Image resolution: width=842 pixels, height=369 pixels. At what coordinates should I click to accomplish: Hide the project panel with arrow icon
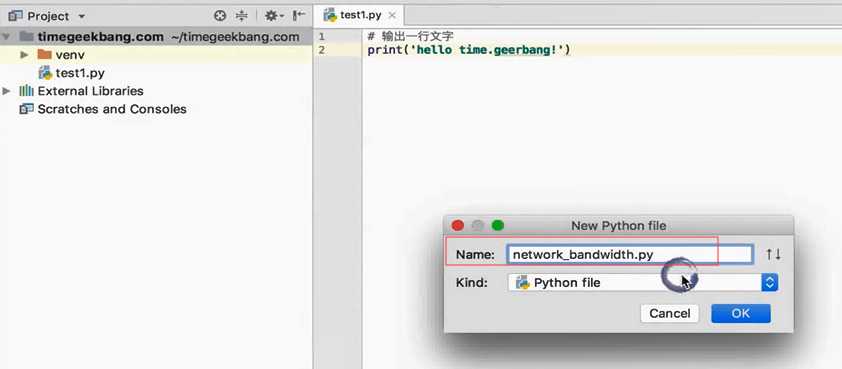[x=299, y=16]
